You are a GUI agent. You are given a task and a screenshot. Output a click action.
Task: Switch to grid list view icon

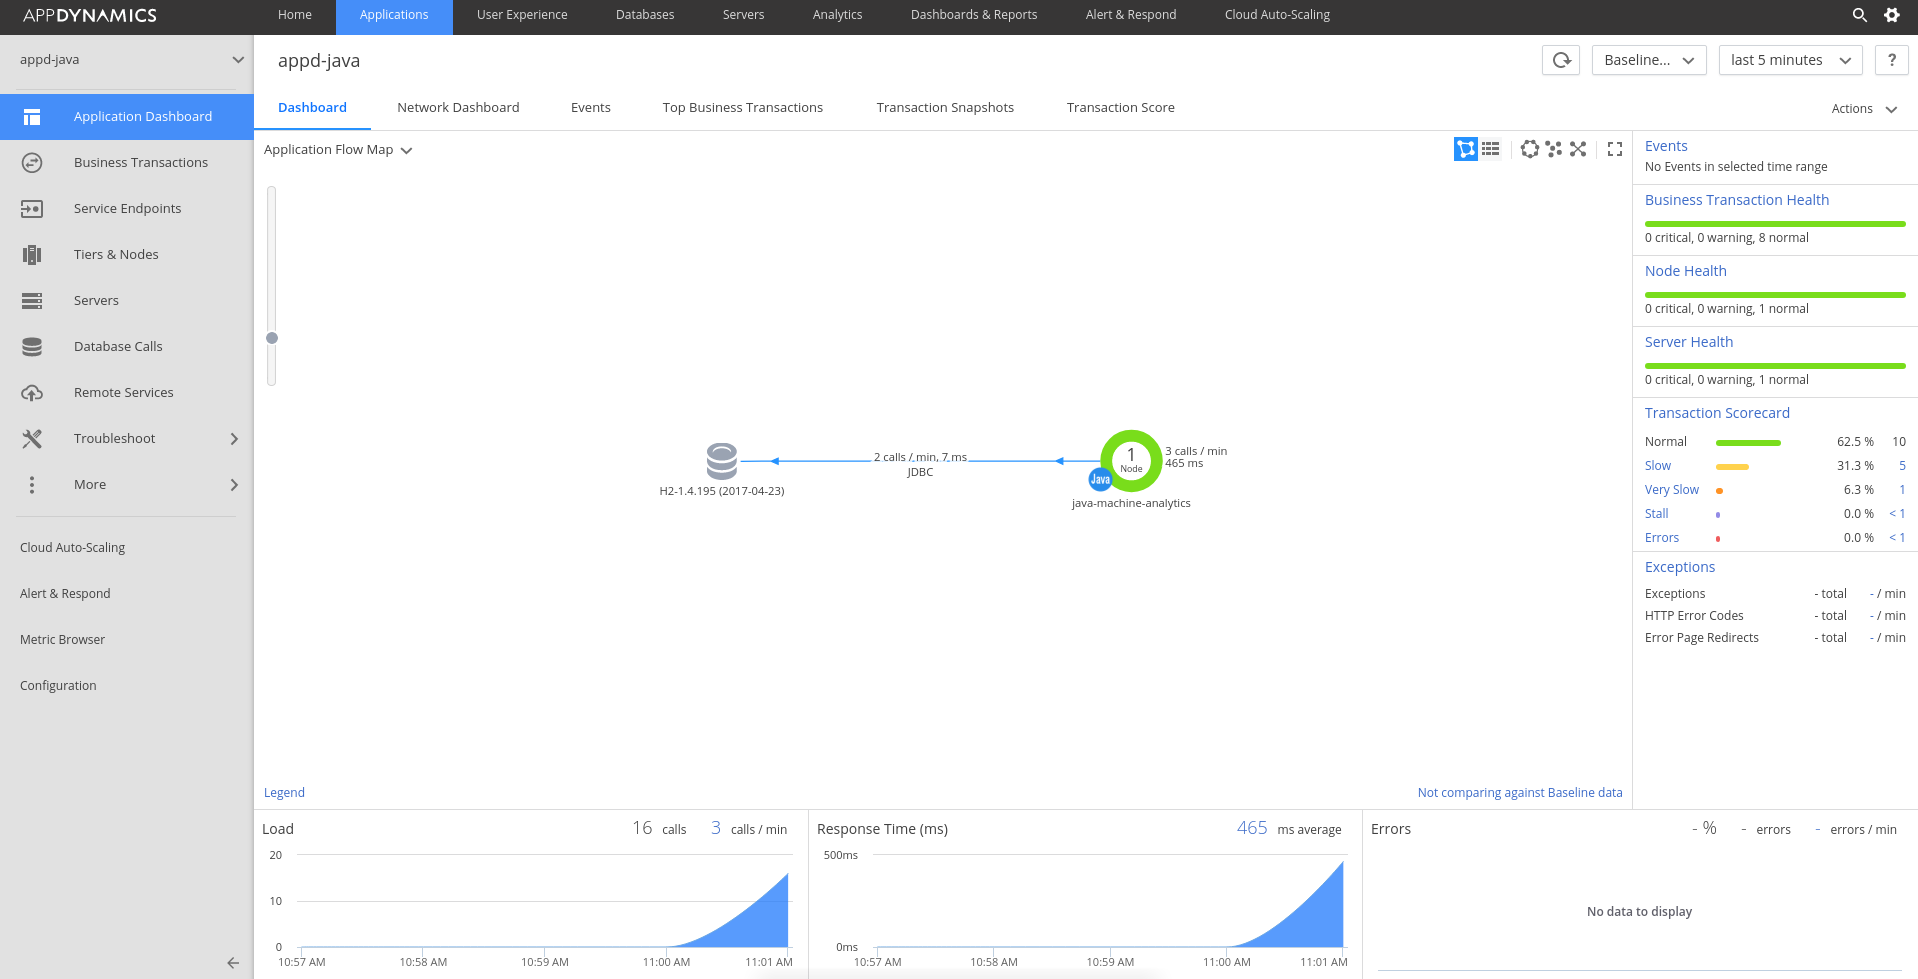[1491, 149]
